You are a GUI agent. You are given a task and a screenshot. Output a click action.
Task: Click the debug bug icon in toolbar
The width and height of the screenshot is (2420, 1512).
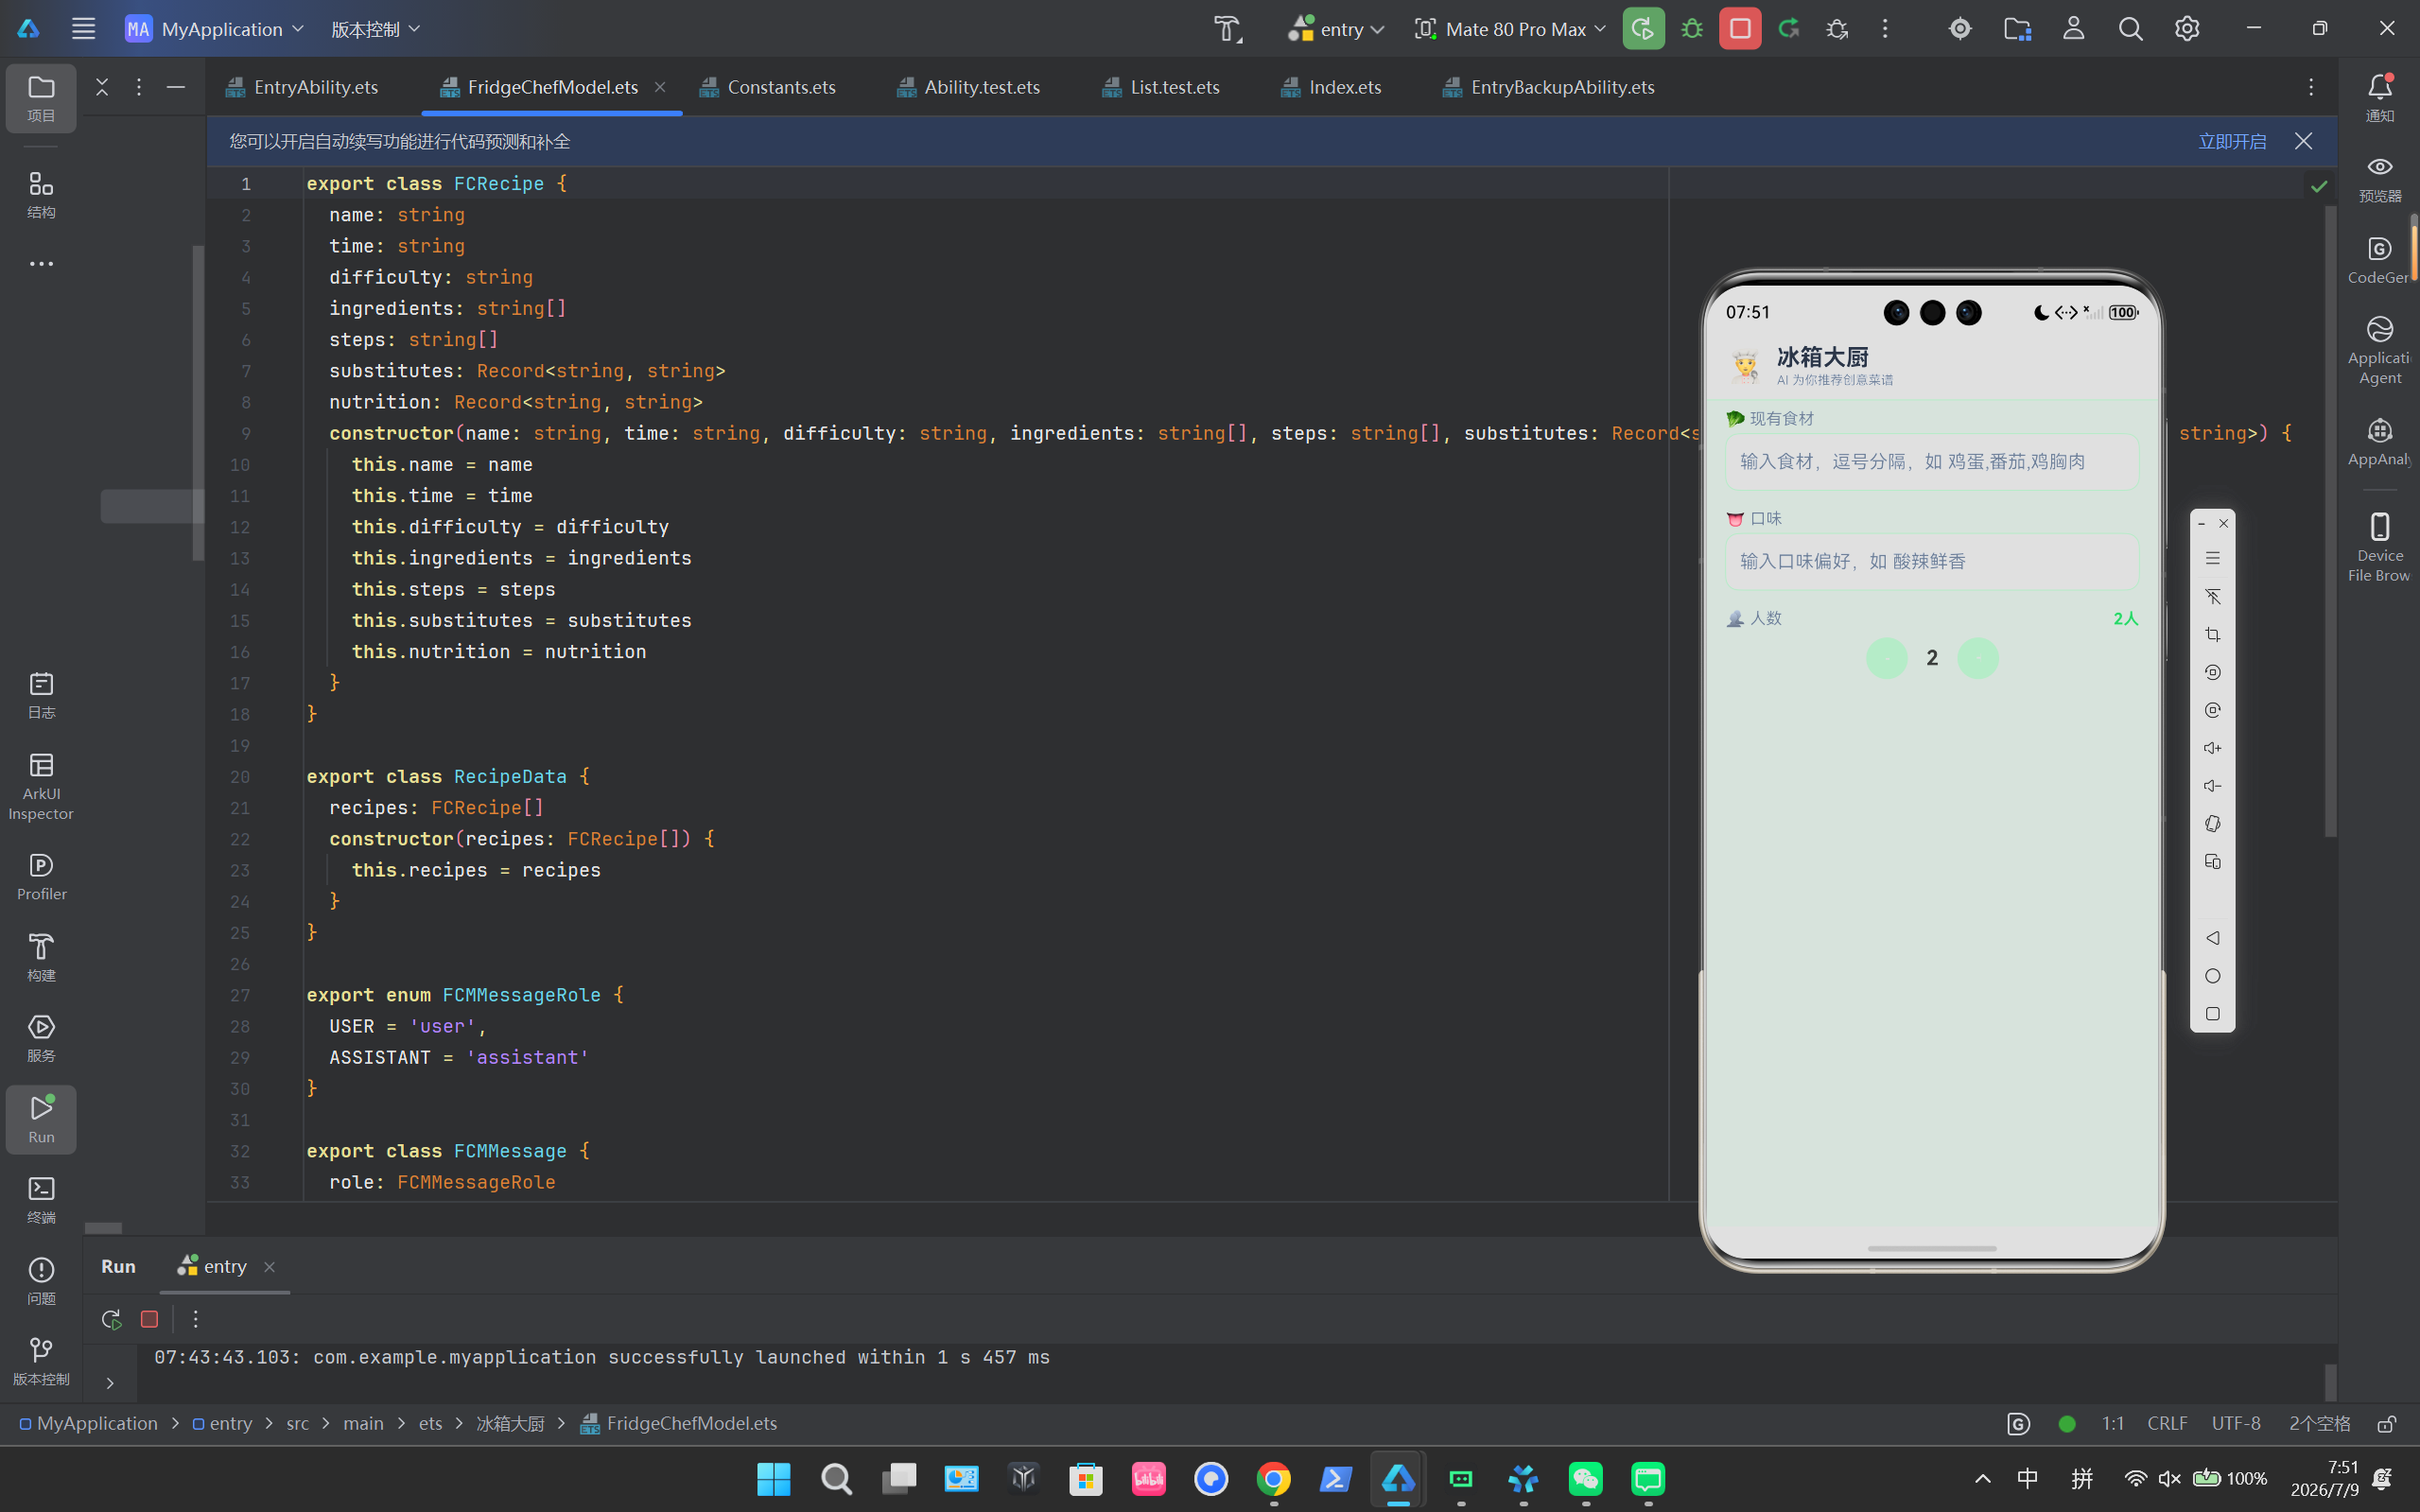(x=1692, y=28)
